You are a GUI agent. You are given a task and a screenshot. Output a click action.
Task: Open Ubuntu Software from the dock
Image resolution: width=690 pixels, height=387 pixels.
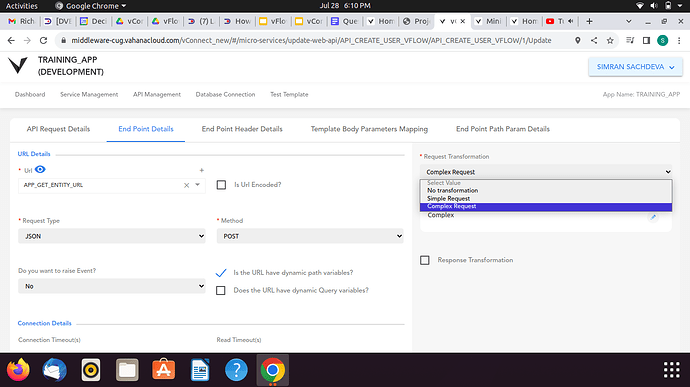coord(164,369)
